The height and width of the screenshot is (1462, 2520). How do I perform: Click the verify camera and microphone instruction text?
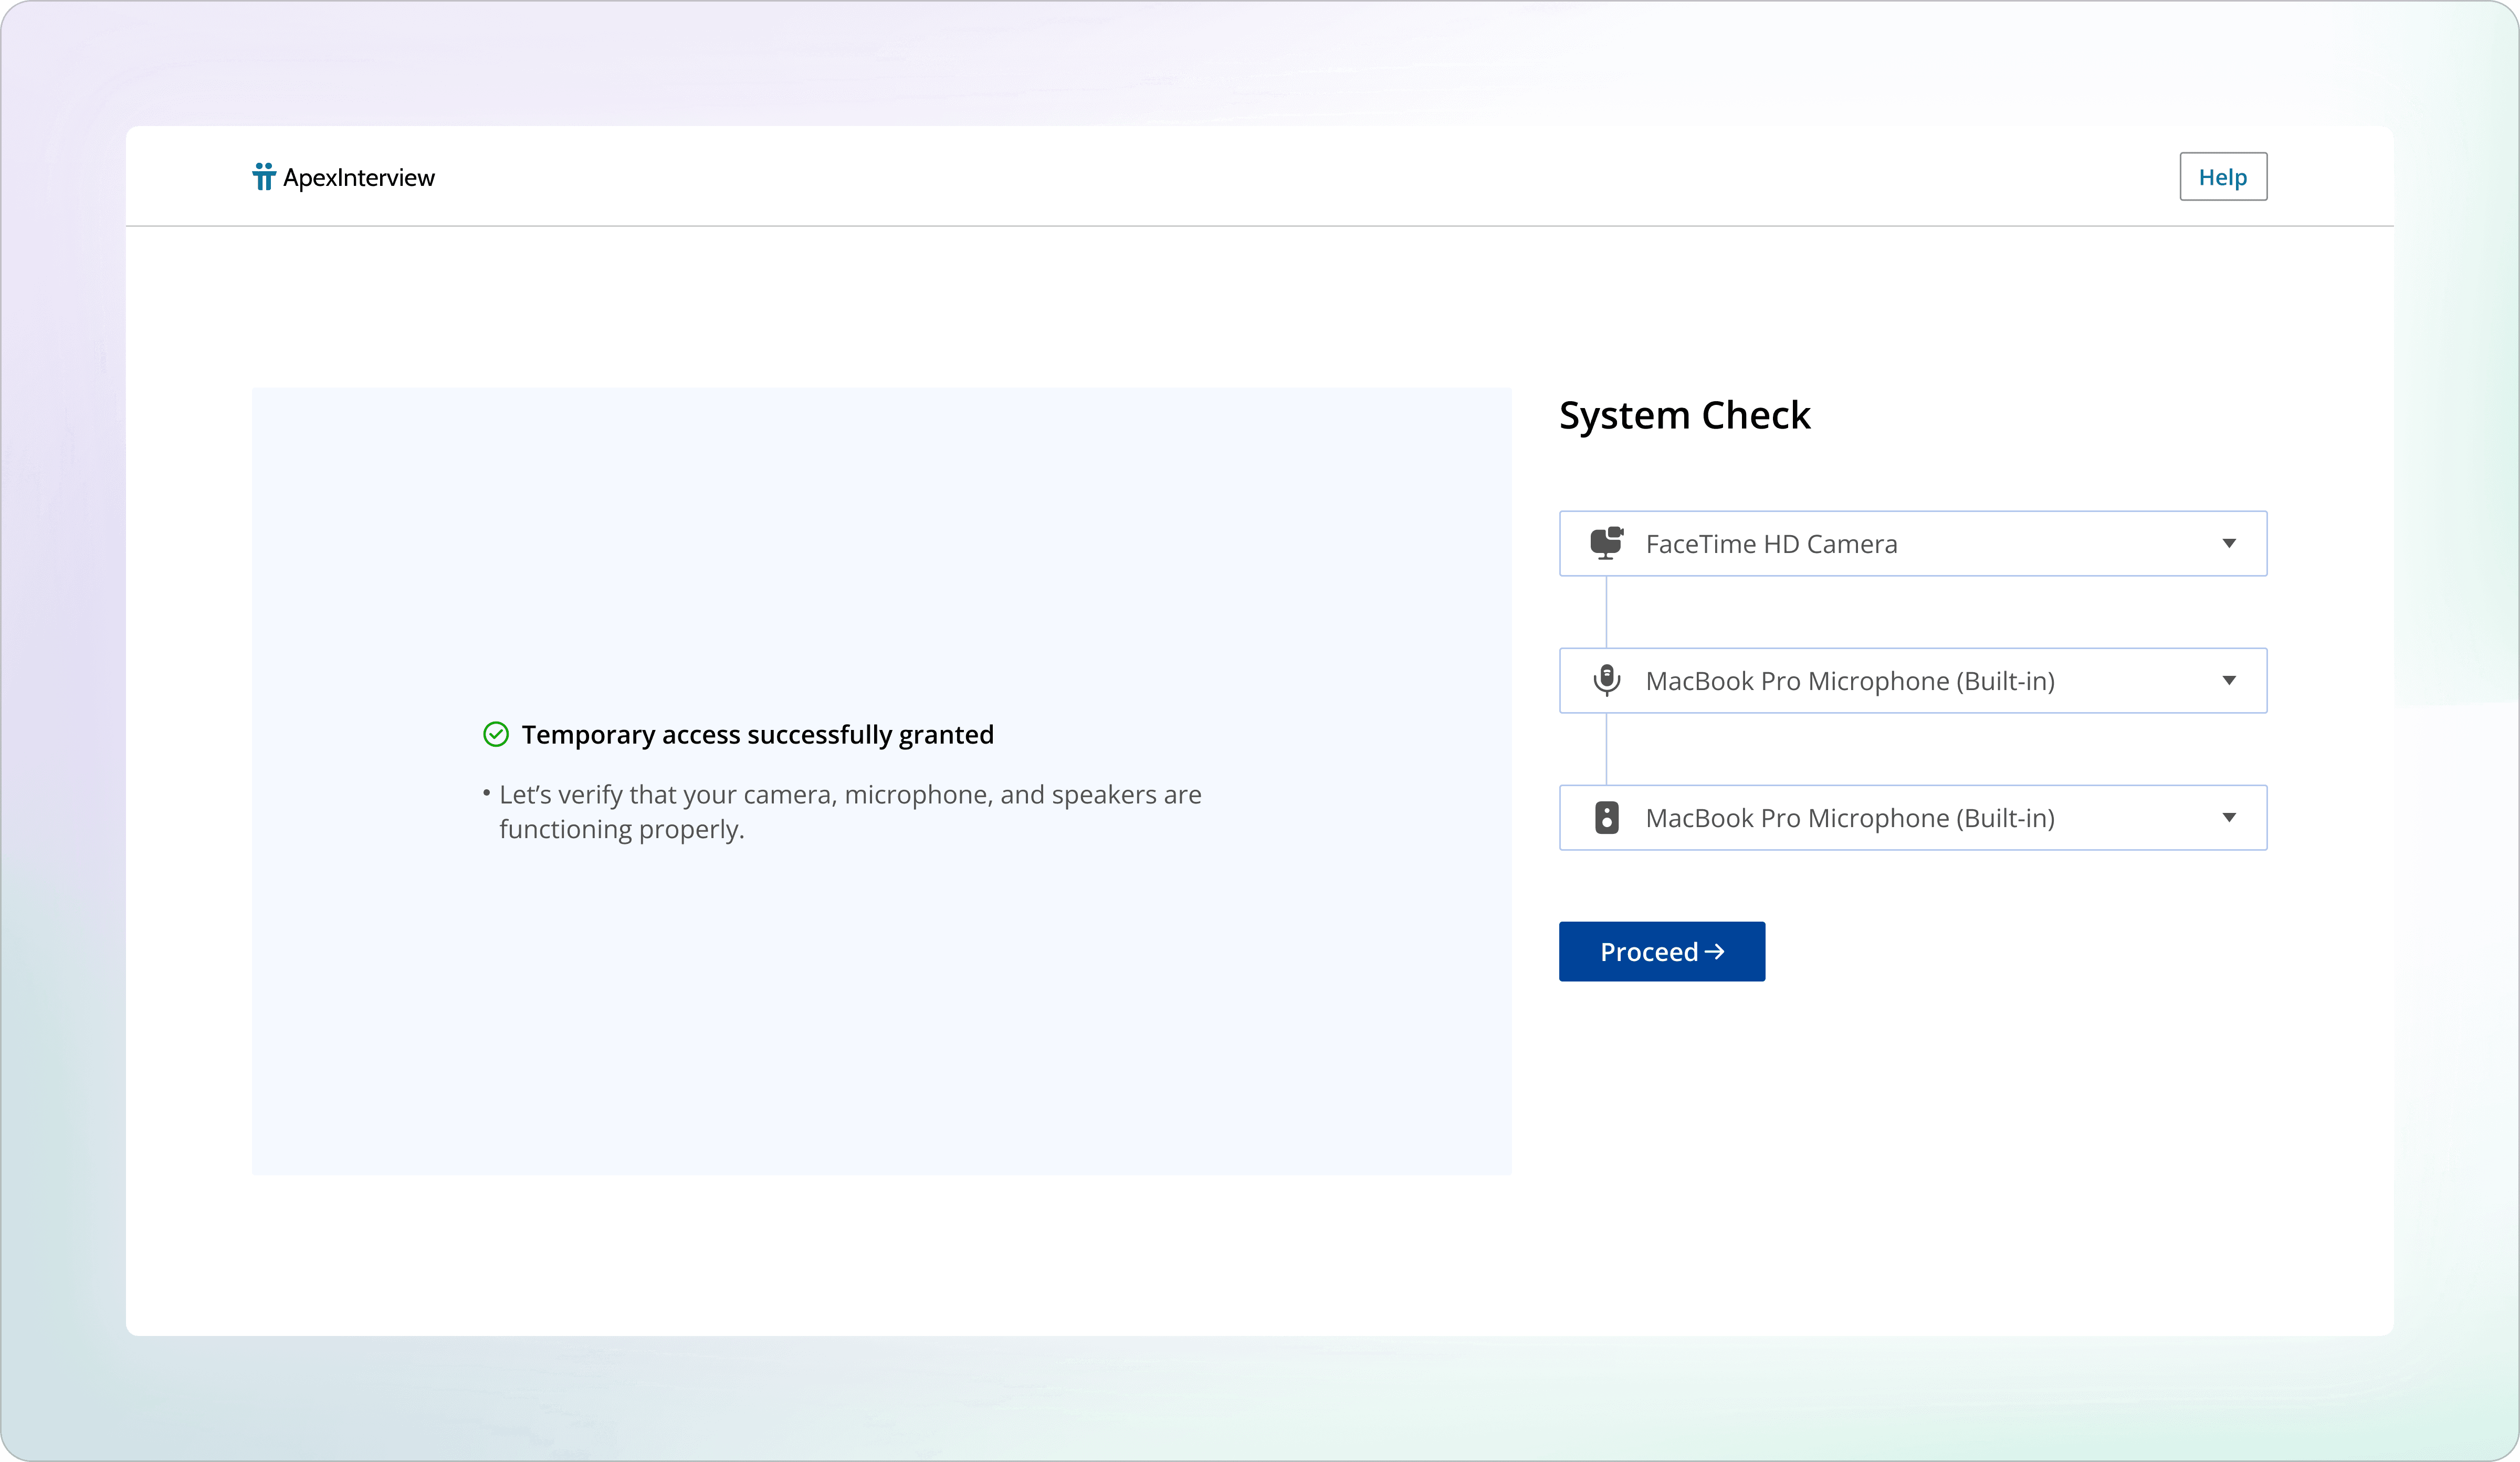[850, 811]
